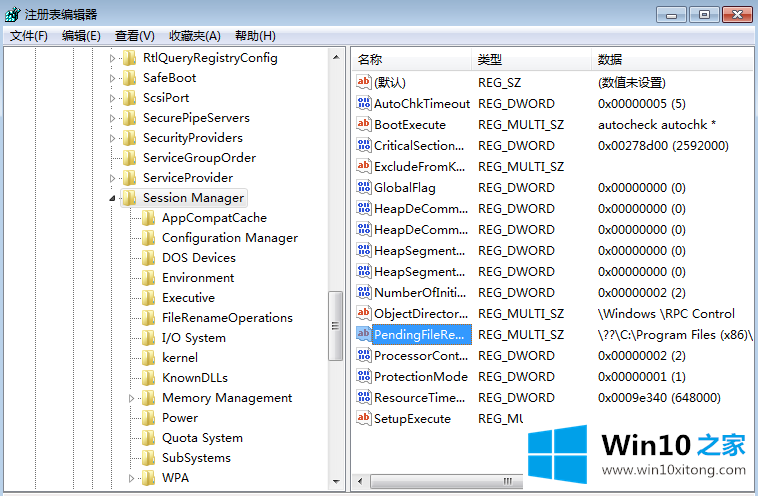
Task: Select the PendingFileRenameOperations value row
Action: 419,335
